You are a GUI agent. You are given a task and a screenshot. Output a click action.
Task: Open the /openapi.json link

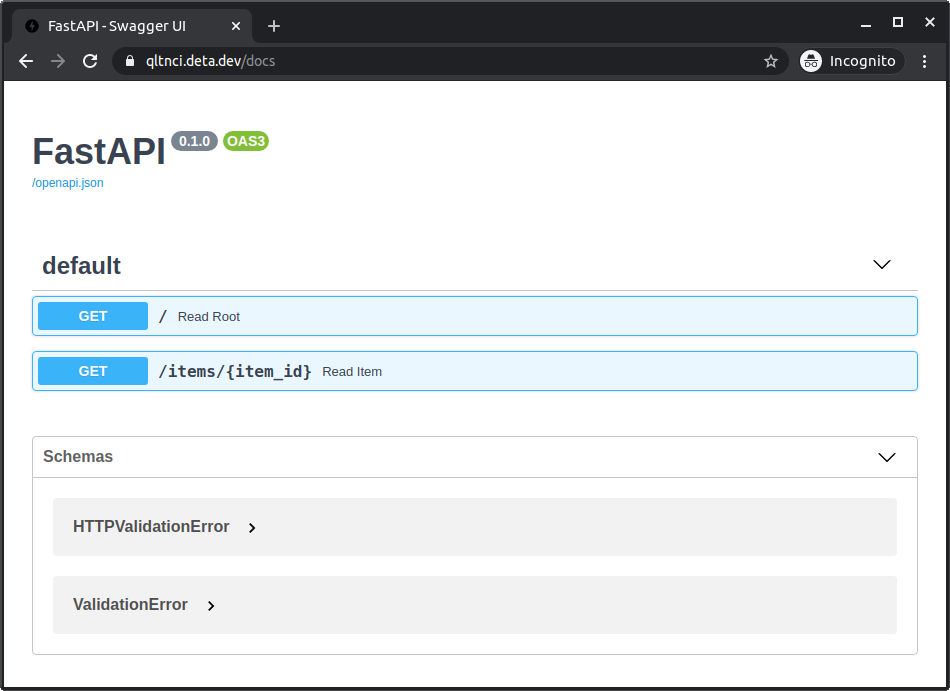(68, 183)
